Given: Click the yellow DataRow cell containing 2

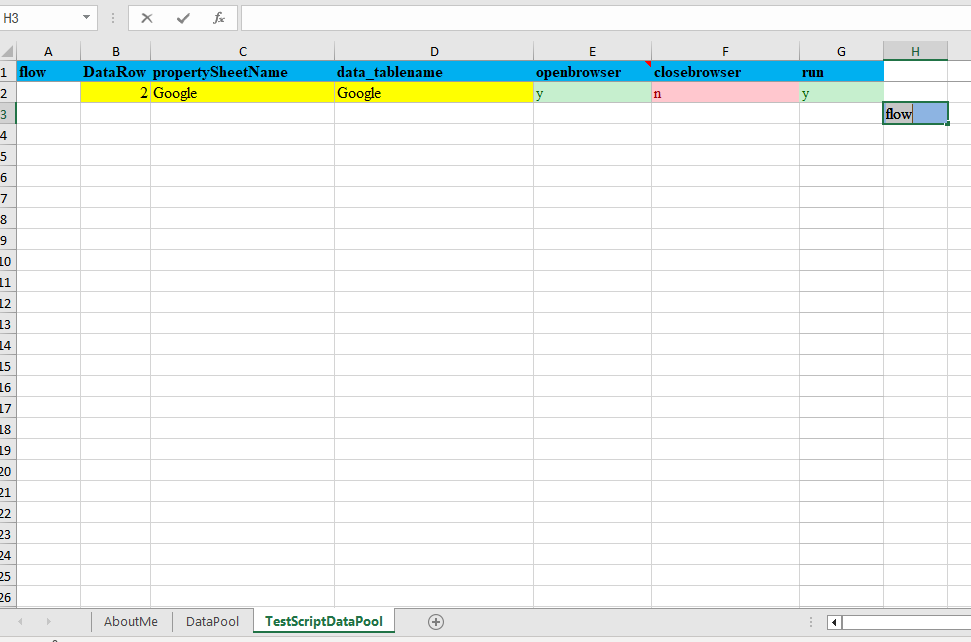Looking at the screenshot, I should 115,93.
